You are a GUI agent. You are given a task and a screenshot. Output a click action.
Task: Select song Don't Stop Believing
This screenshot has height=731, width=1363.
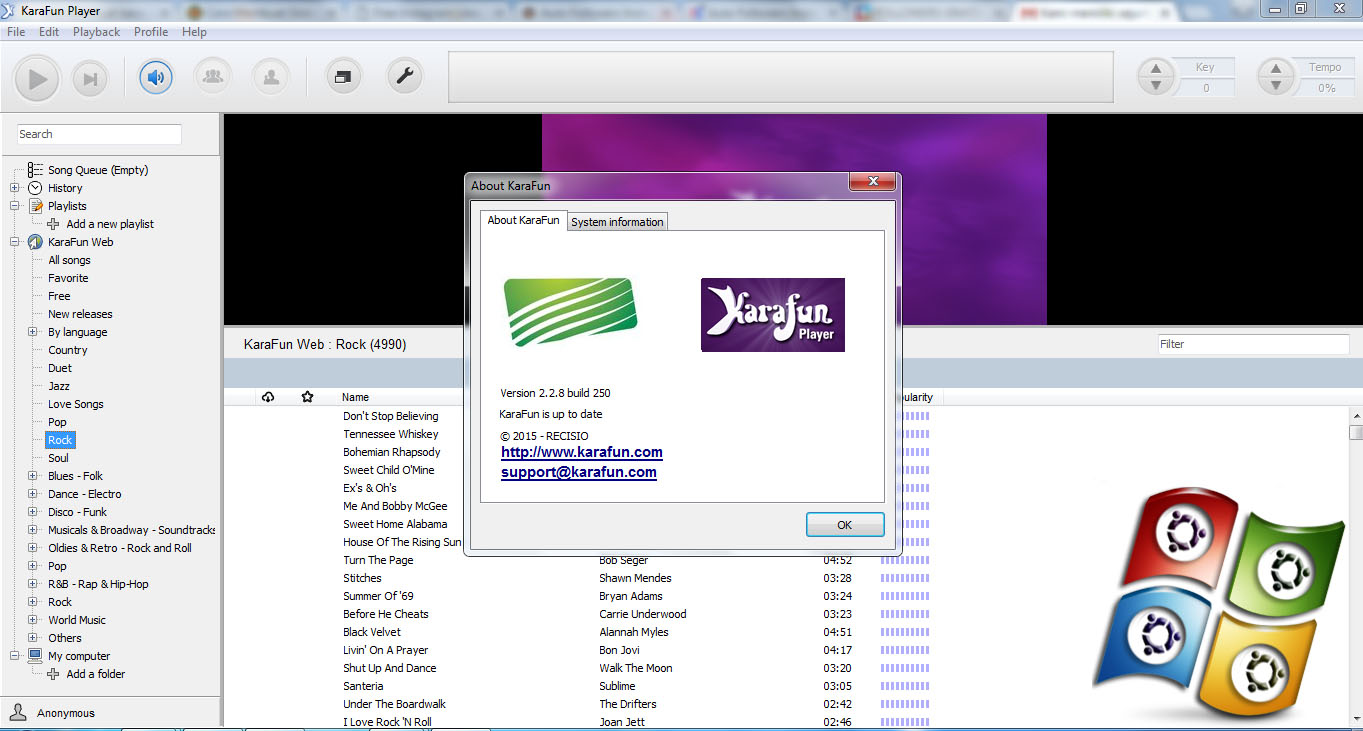click(x=391, y=416)
